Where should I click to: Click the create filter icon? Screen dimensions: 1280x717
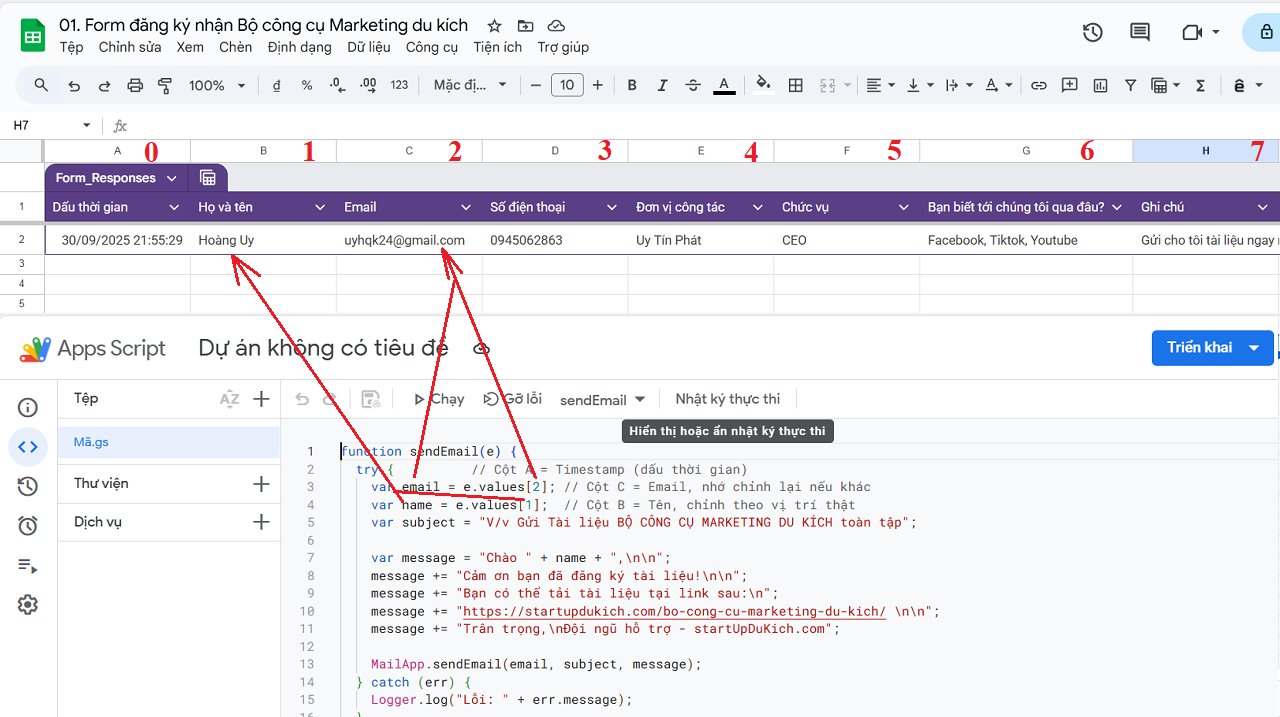coord(1130,85)
